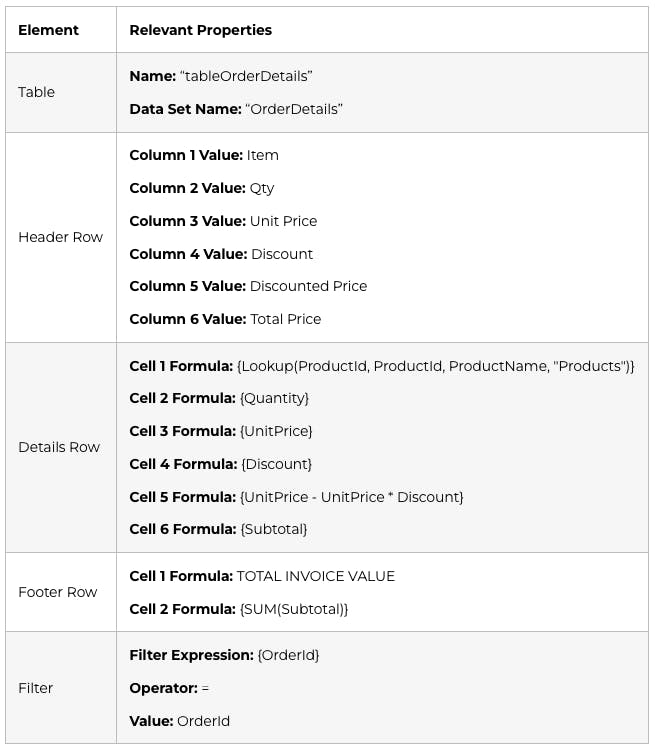Screen dimensions: 655x751
Task: Click the Data Set Name "OrderDetails" line
Action: [x=236, y=109]
